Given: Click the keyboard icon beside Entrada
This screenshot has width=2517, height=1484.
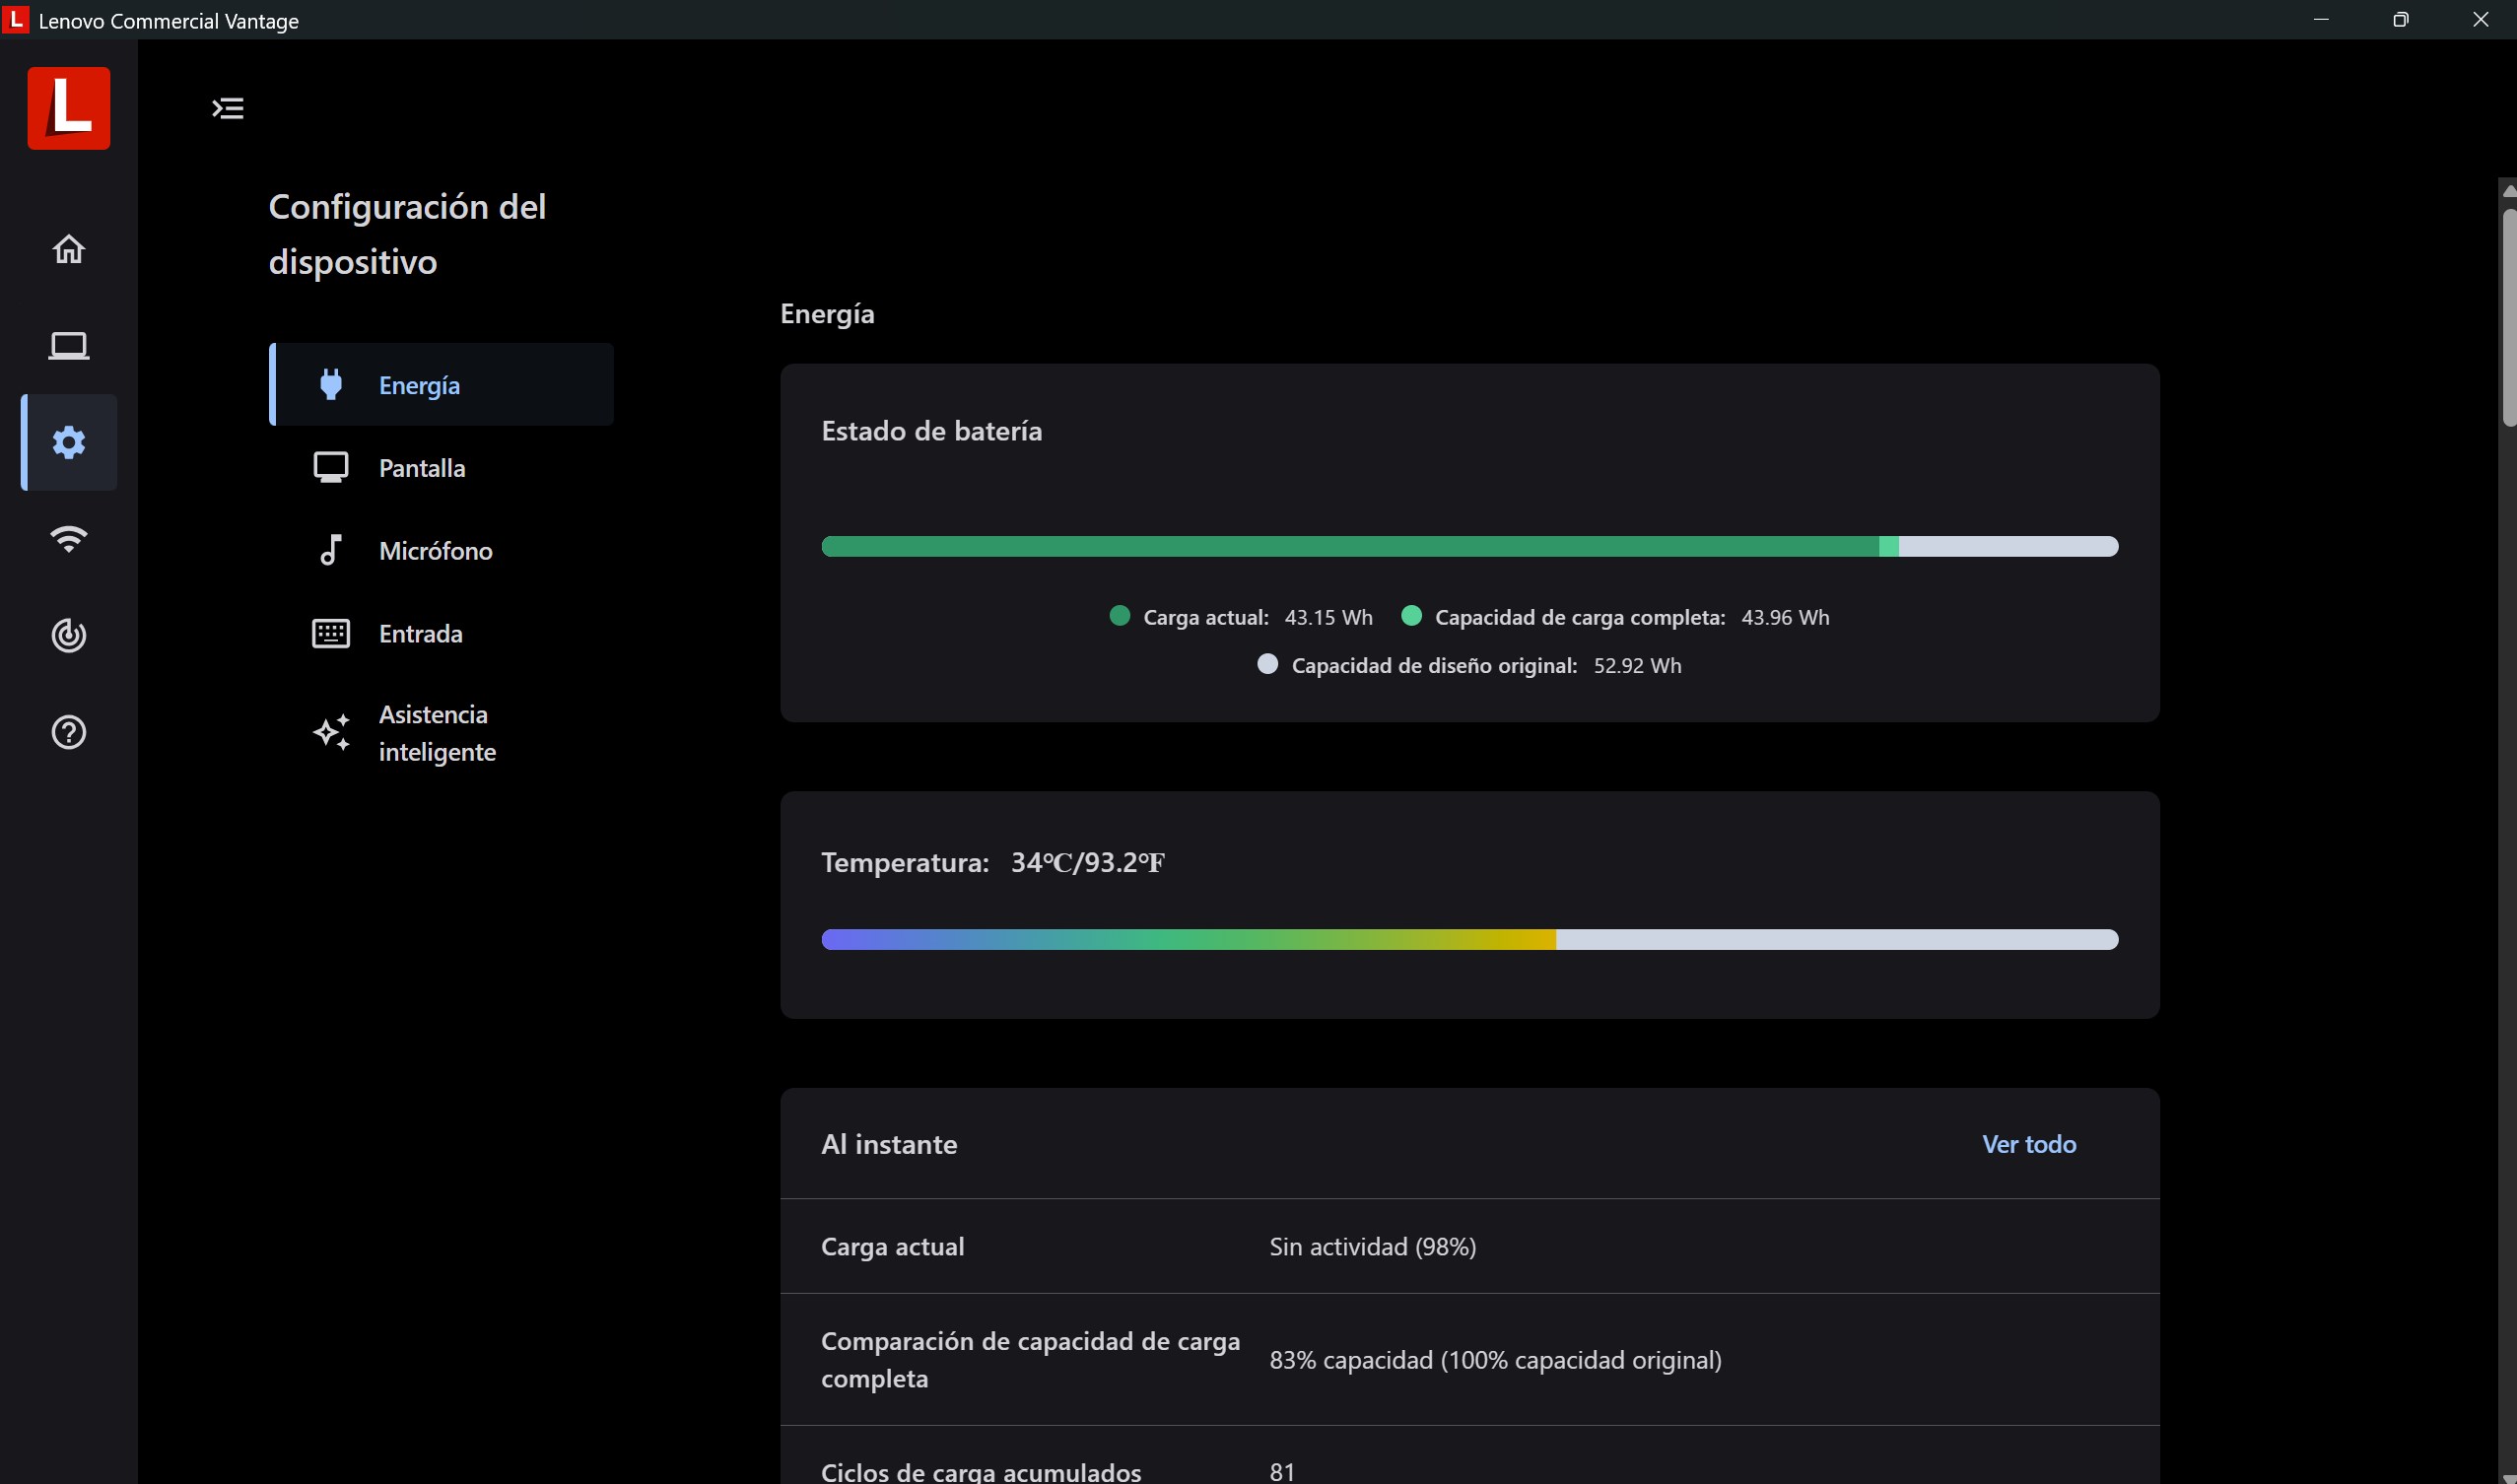Looking at the screenshot, I should click(331, 633).
